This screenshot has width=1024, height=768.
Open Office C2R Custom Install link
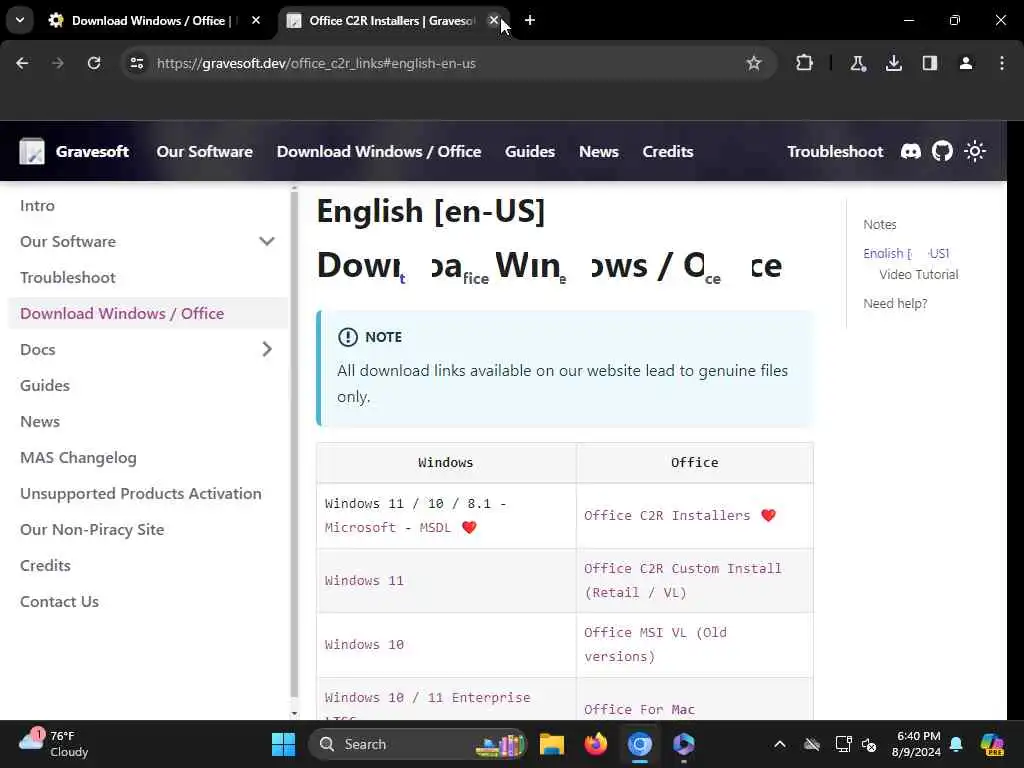pos(682,581)
